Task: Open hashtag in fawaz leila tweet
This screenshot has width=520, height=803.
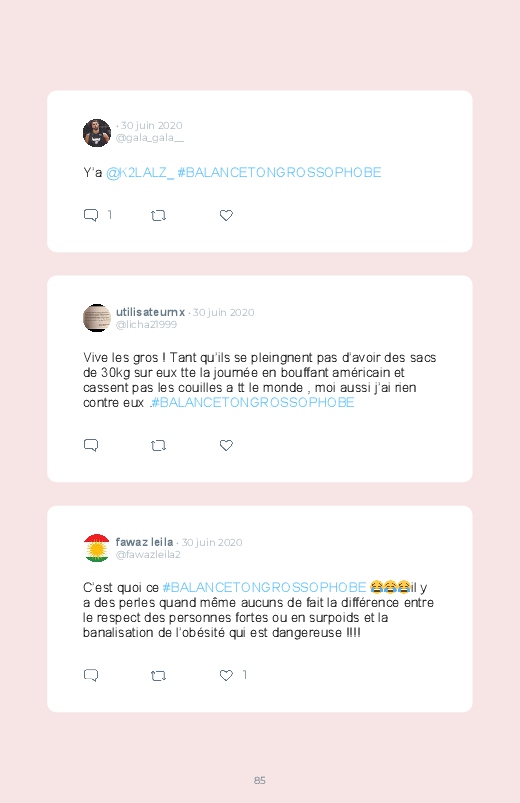Action: click(264, 587)
